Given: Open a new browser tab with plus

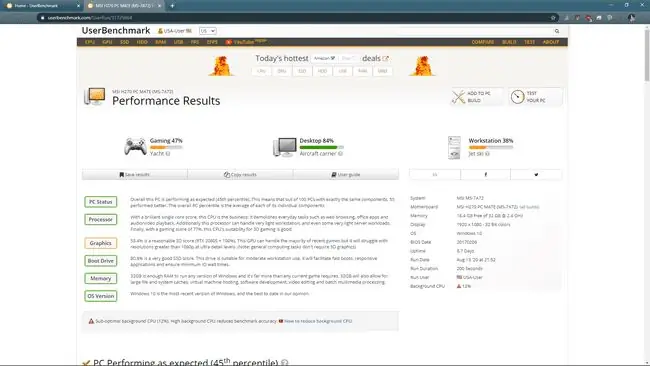Looking at the screenshot, I should click(x=172, y=6).
